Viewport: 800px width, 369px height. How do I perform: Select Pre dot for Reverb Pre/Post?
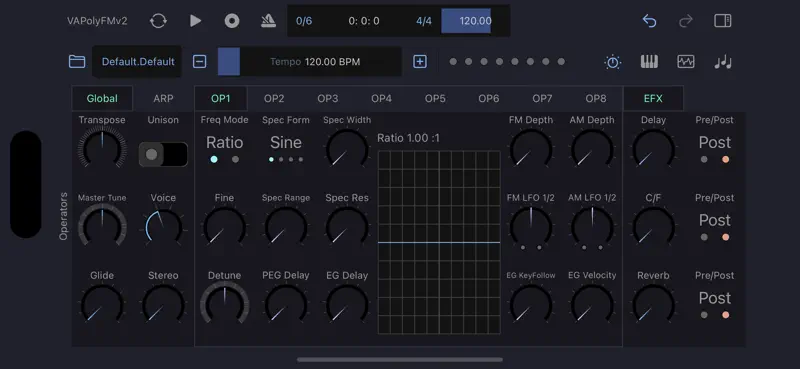(704, 315)
